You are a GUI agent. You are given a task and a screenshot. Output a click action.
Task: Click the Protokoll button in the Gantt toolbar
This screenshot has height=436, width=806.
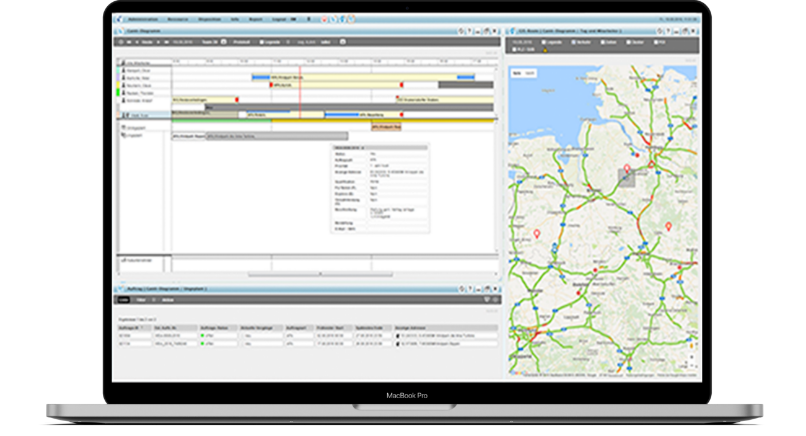(240, 42)
